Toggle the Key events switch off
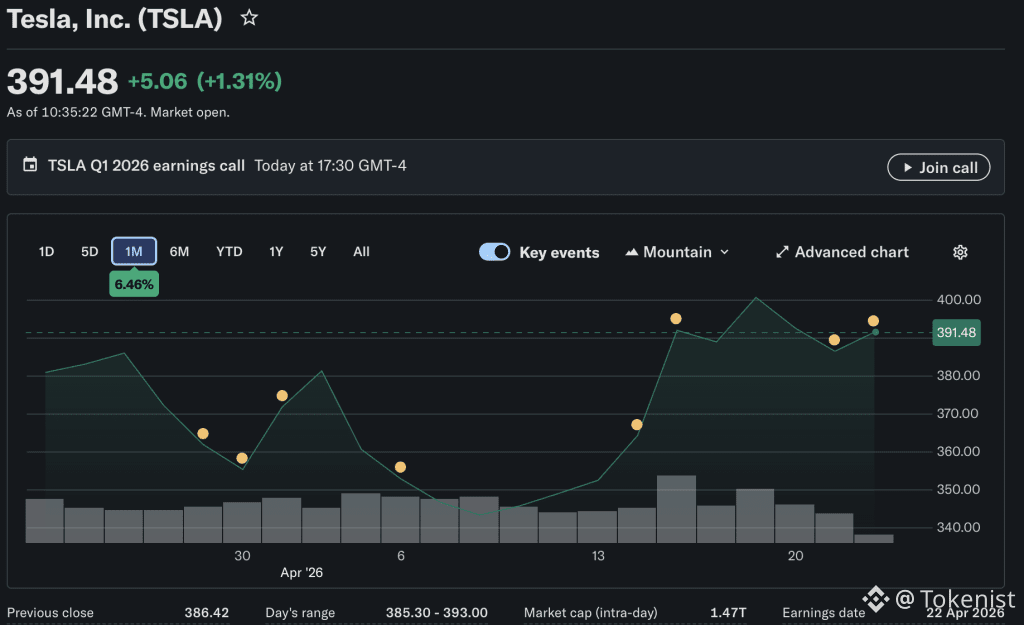This screenshot has width=1024, height=625. coord(495,252)
